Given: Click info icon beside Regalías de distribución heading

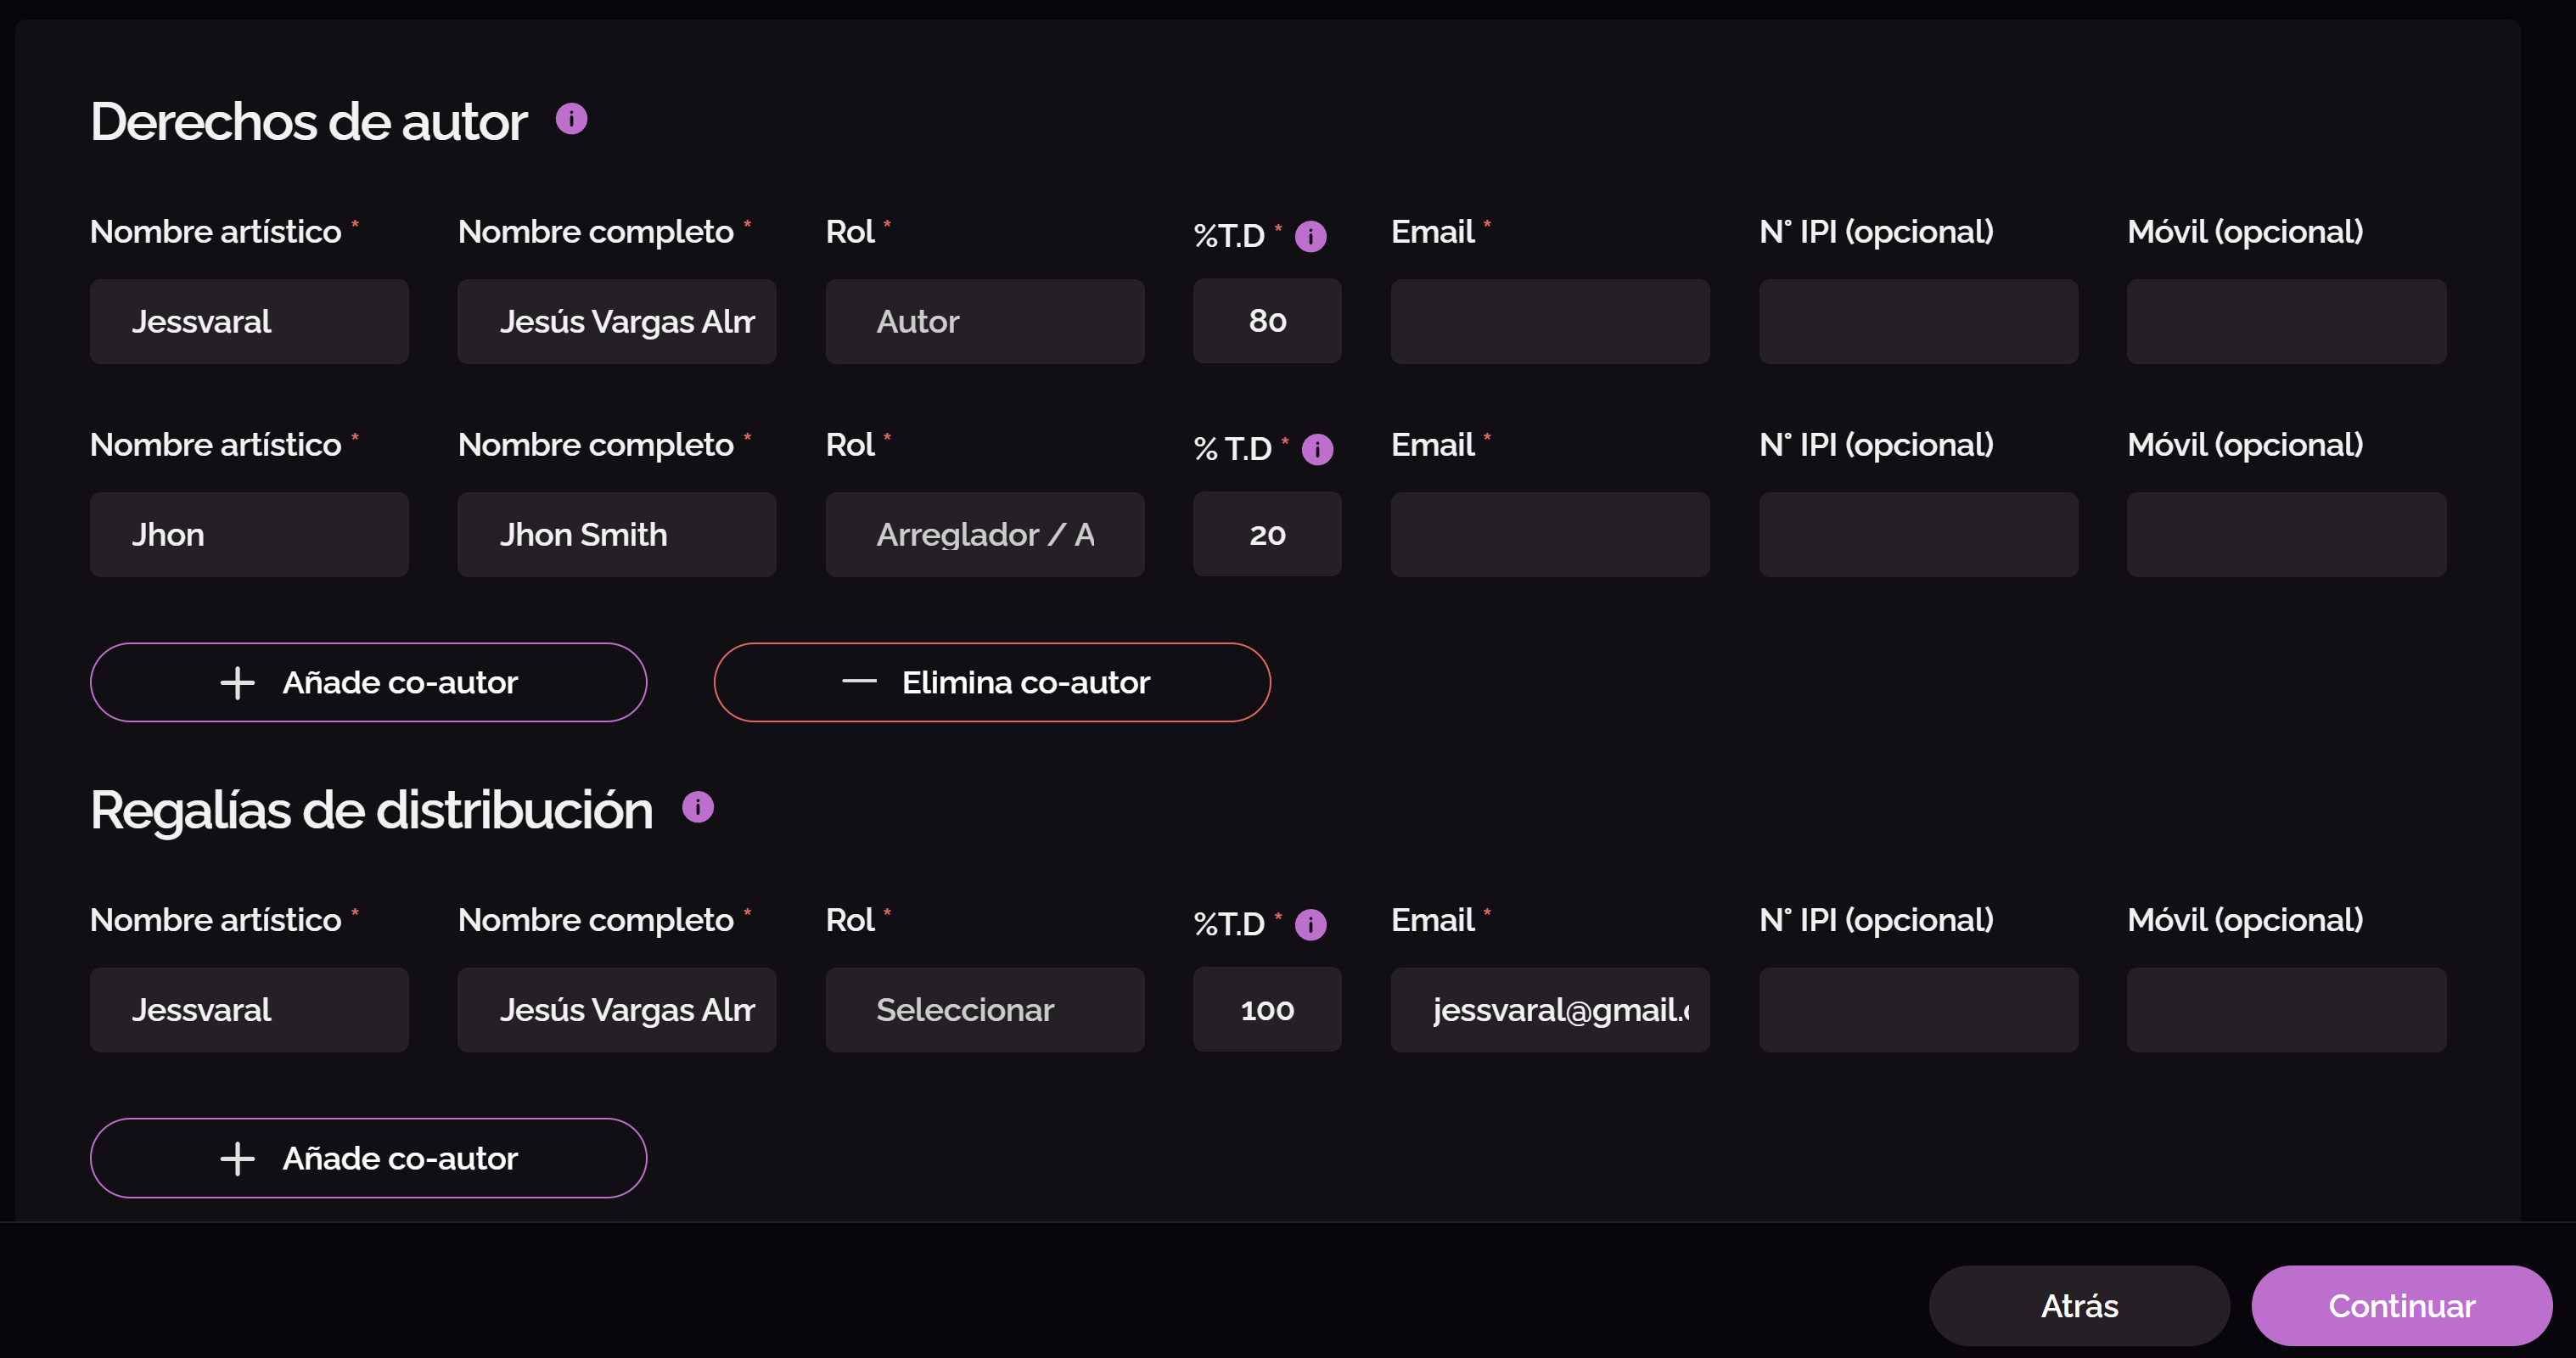Looking at the screenshot, I should tap(697, 806).
